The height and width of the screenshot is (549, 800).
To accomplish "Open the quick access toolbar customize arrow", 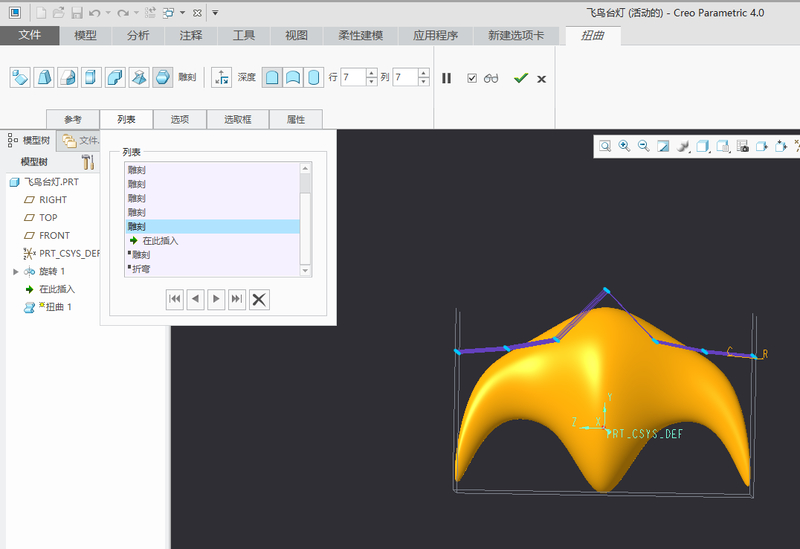I will click(215, 13).
